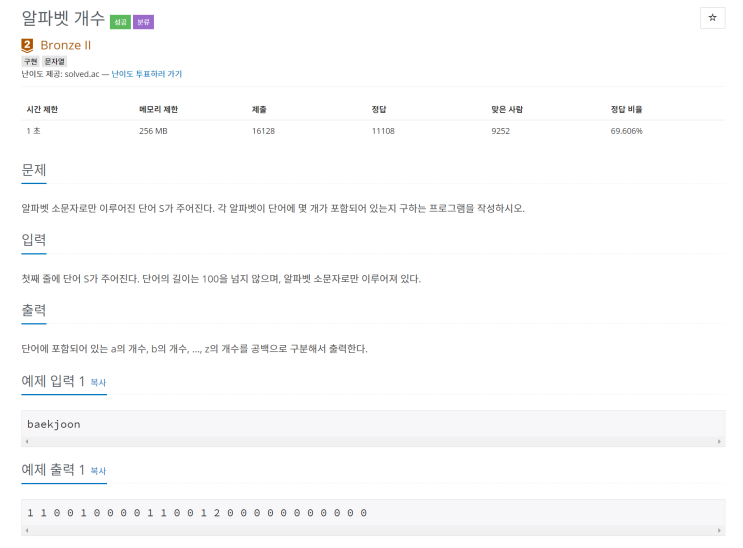Click the Bronze II tier badge icon
Image resolution: width=743 pixels, height=548 pixels.
[x=27, y=46]
